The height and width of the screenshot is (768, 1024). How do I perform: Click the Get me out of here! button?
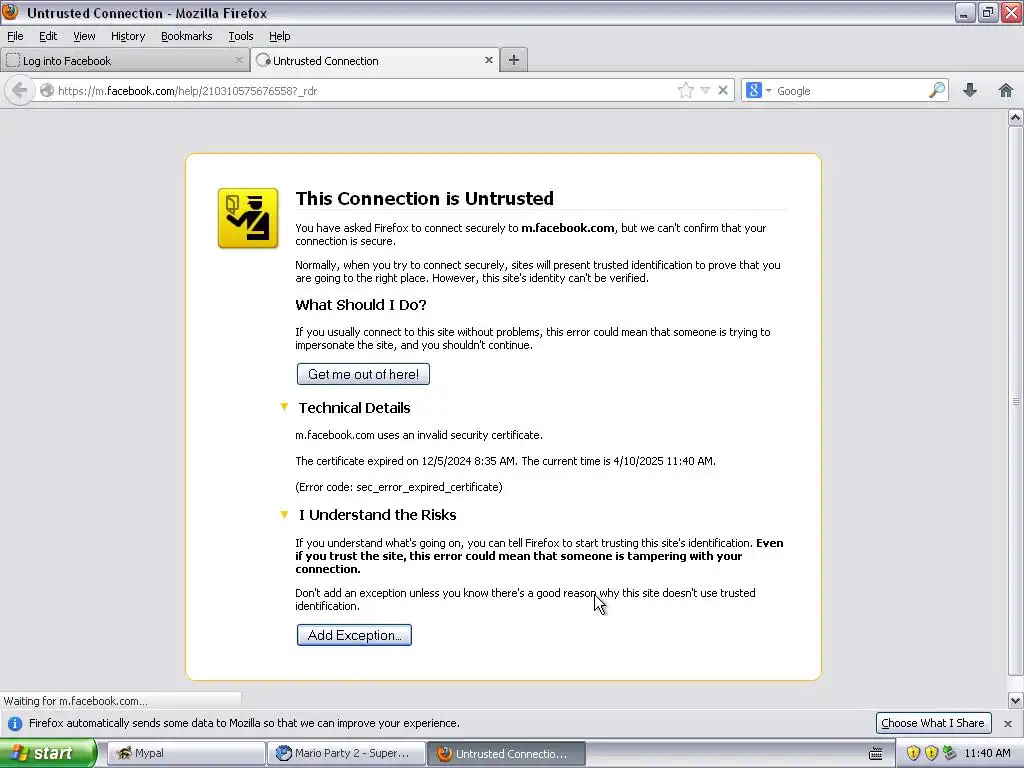coord(363,374)
